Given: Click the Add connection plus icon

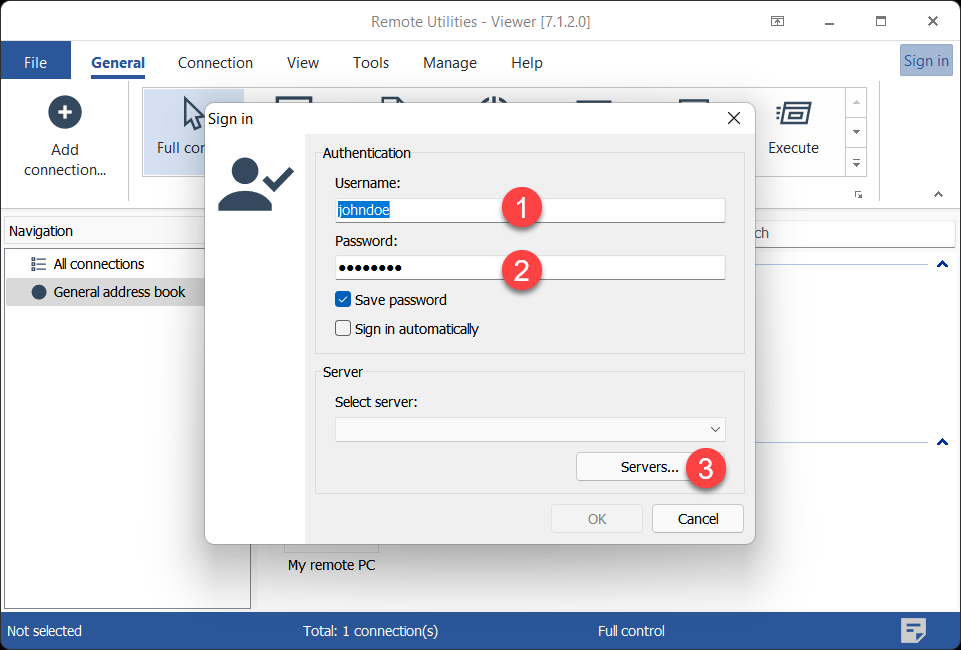Looking at the screenshot, I should pyautogui.click(x=65, y=112).
